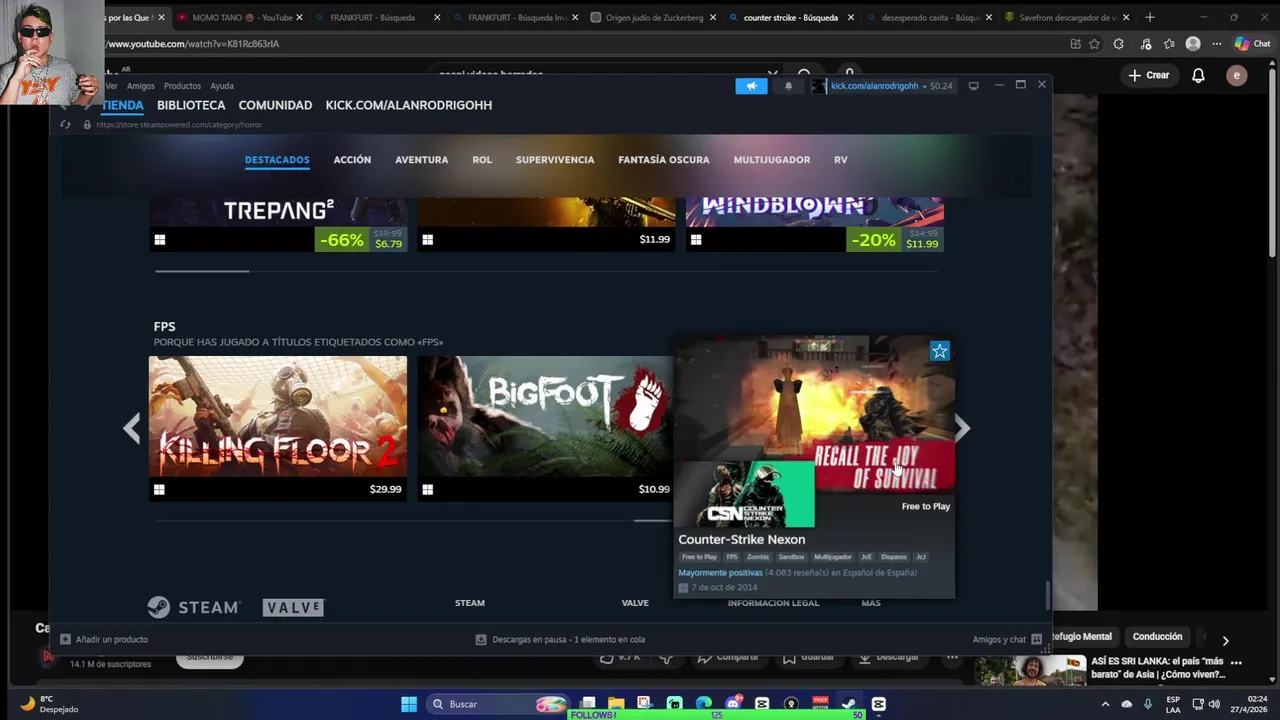This screenshot has width=1280, height=720.
Task: Open Copilot Chat in browser toolbar
Action: click(x=1252, y=44)
